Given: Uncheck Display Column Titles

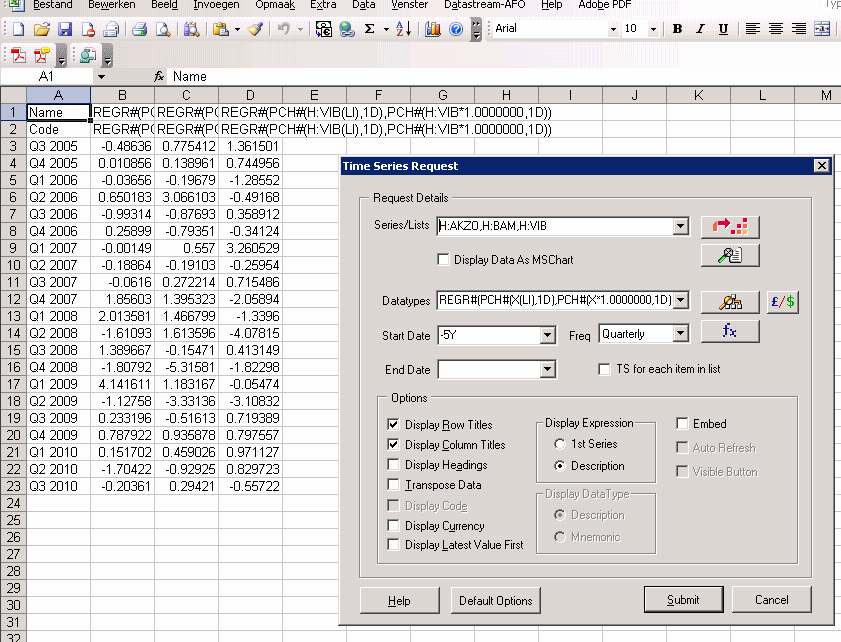Looking at the screenshot, I should pyautogui.click(x=393, y=445).
